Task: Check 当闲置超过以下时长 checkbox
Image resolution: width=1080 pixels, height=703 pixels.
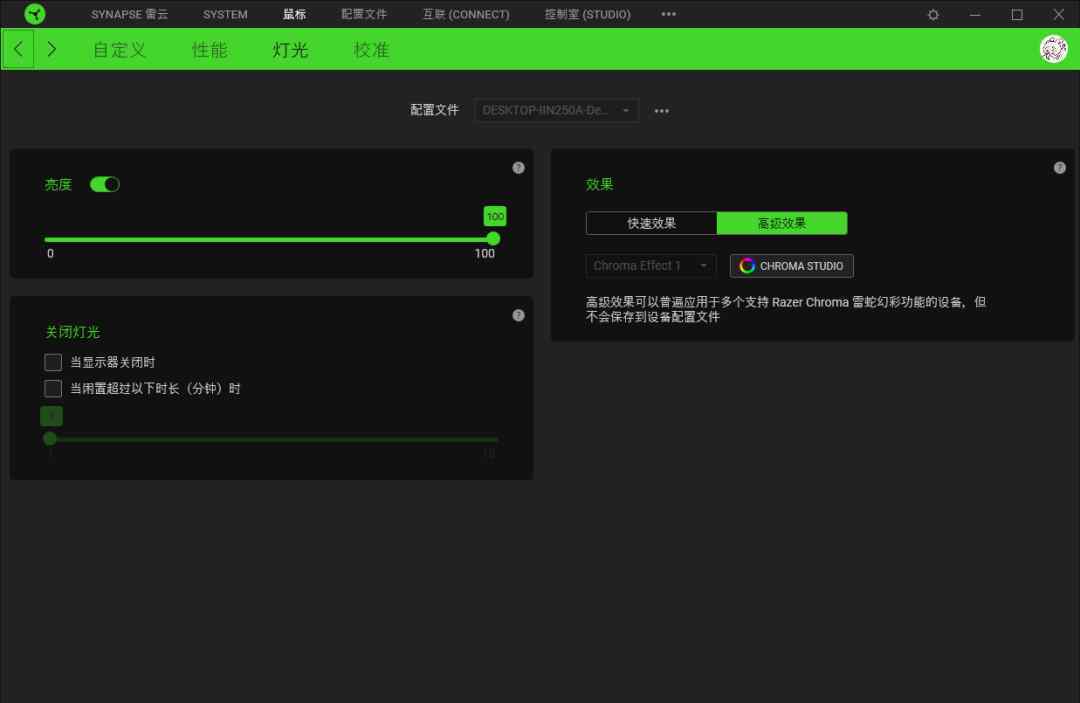Action: (53, 388)
